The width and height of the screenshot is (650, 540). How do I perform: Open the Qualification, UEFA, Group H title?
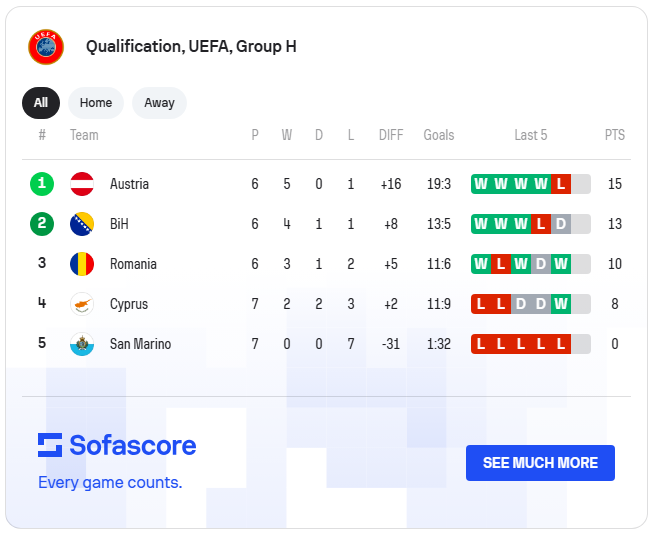point(191,46)
